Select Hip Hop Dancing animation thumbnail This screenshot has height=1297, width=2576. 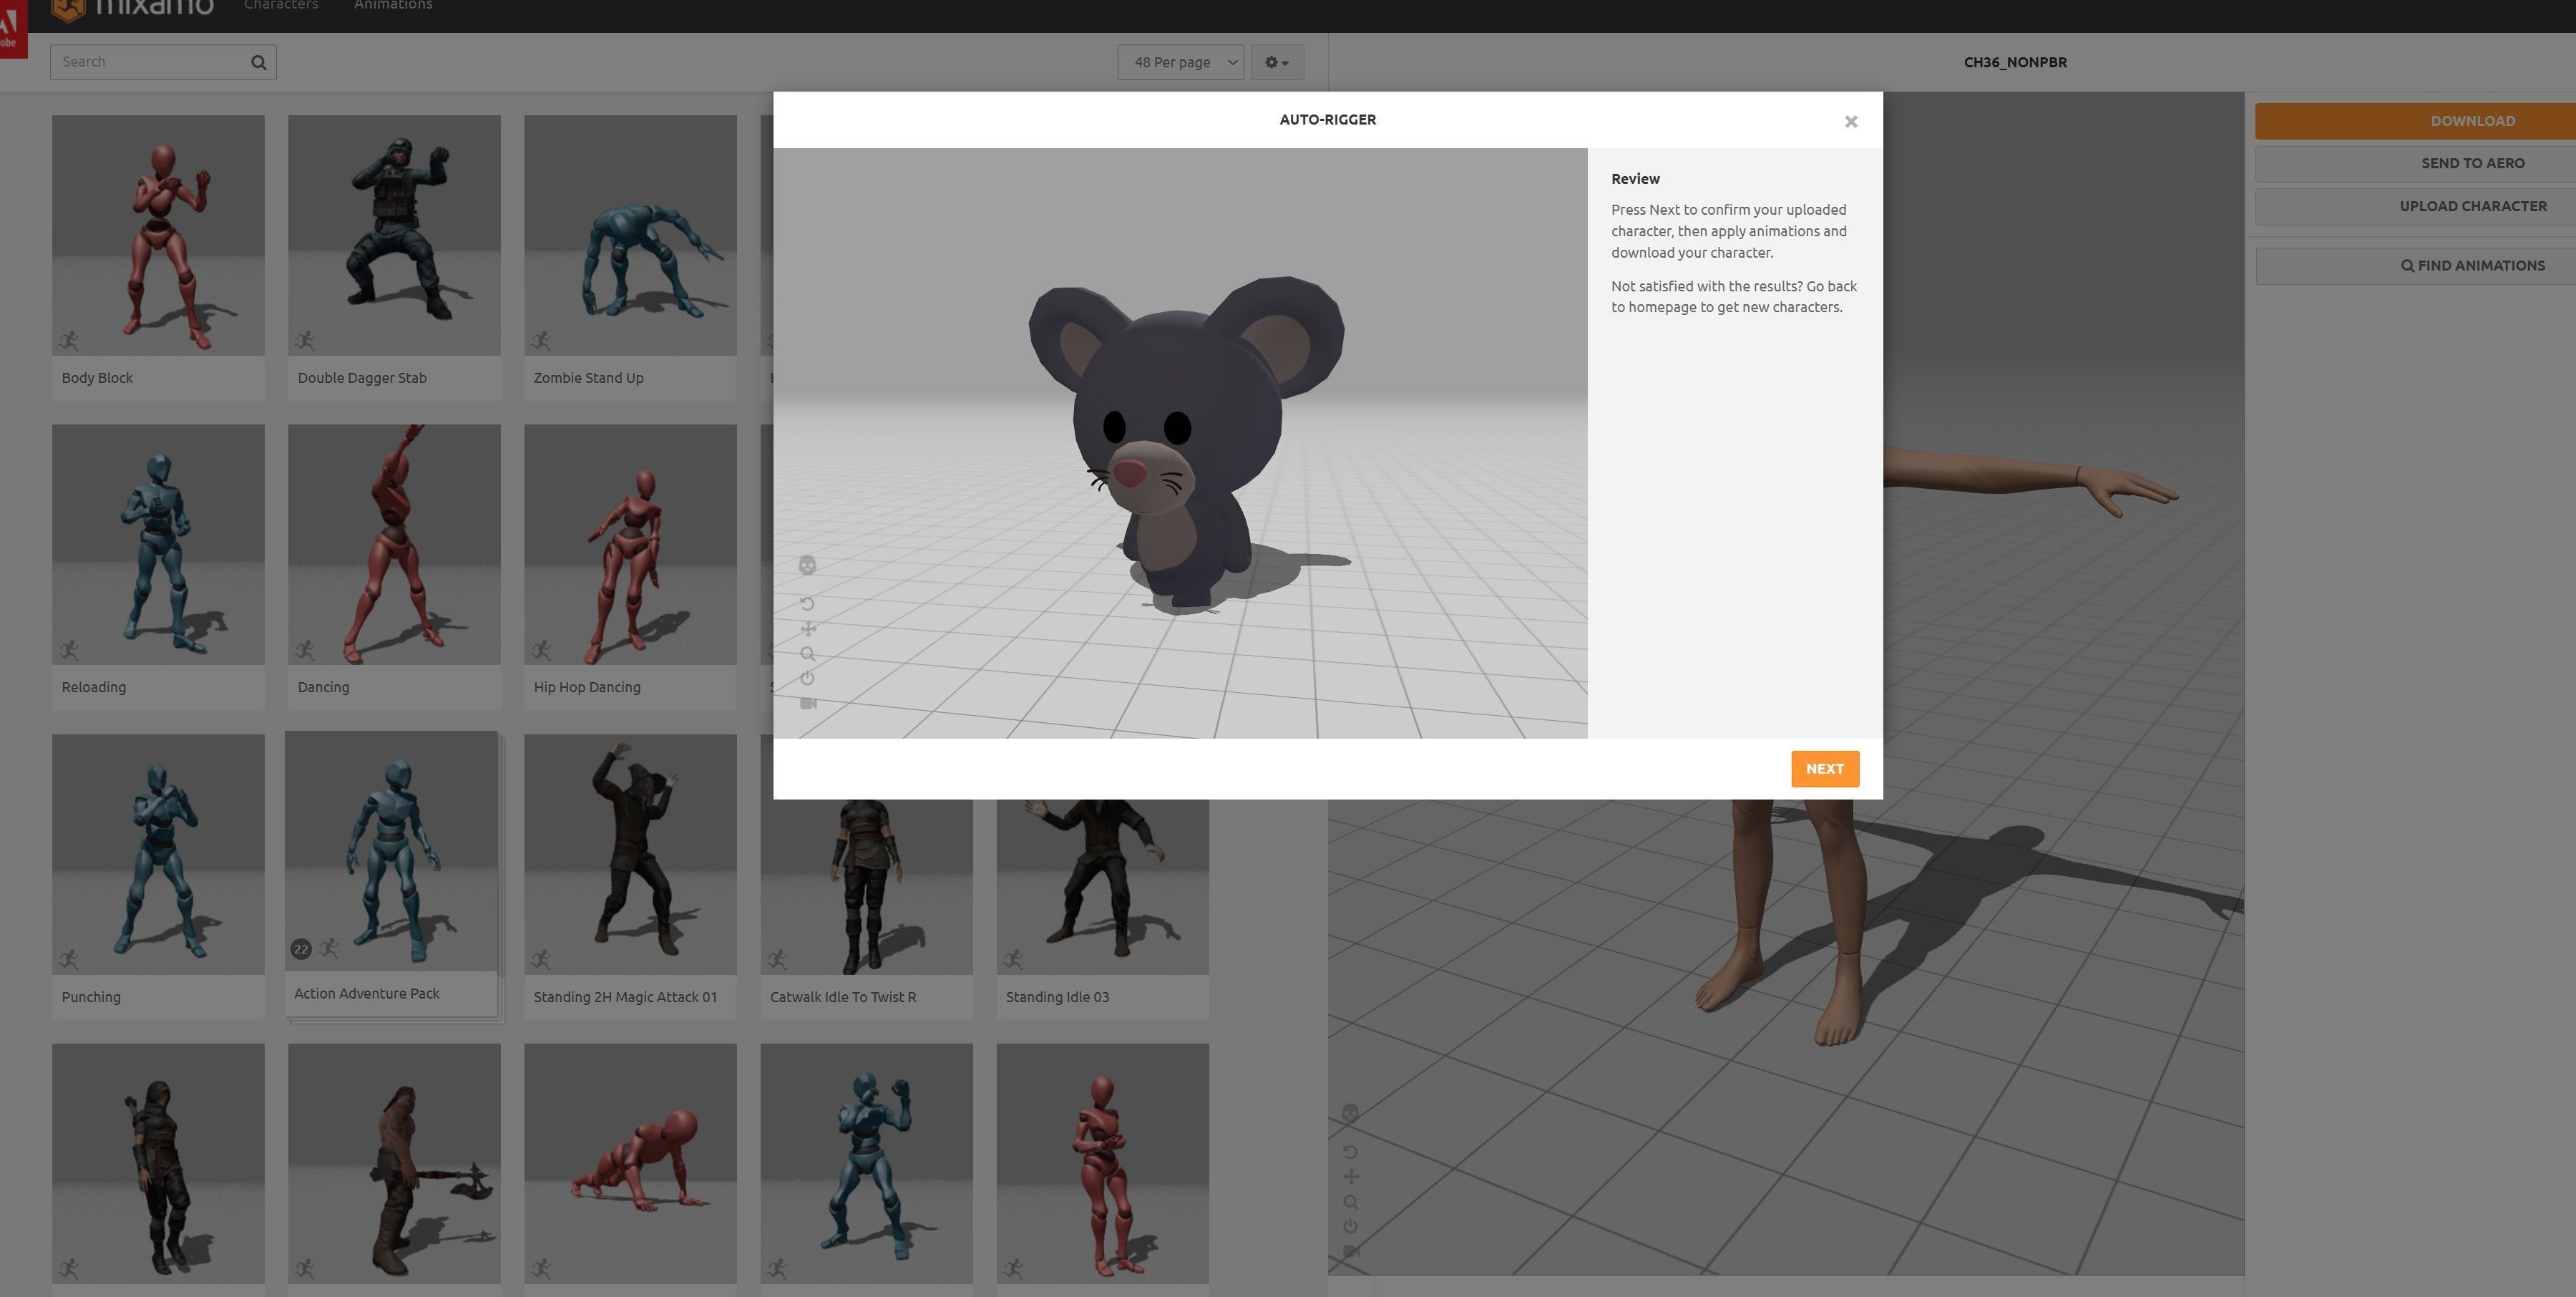coord(630,545)
